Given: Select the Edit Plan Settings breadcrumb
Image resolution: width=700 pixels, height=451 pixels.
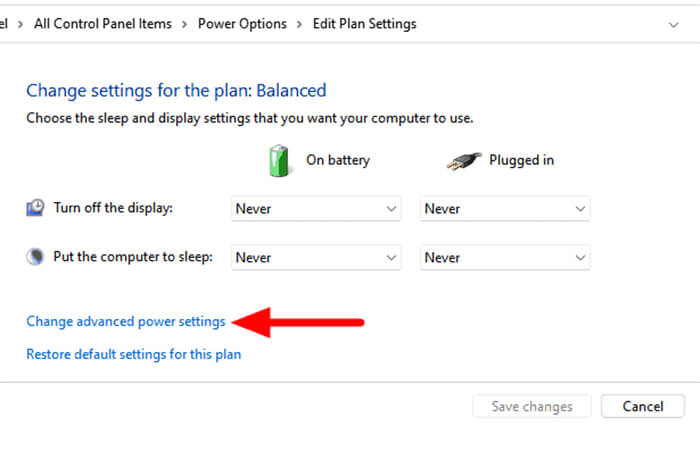Looking at the screenshot, I should (364, 24).
